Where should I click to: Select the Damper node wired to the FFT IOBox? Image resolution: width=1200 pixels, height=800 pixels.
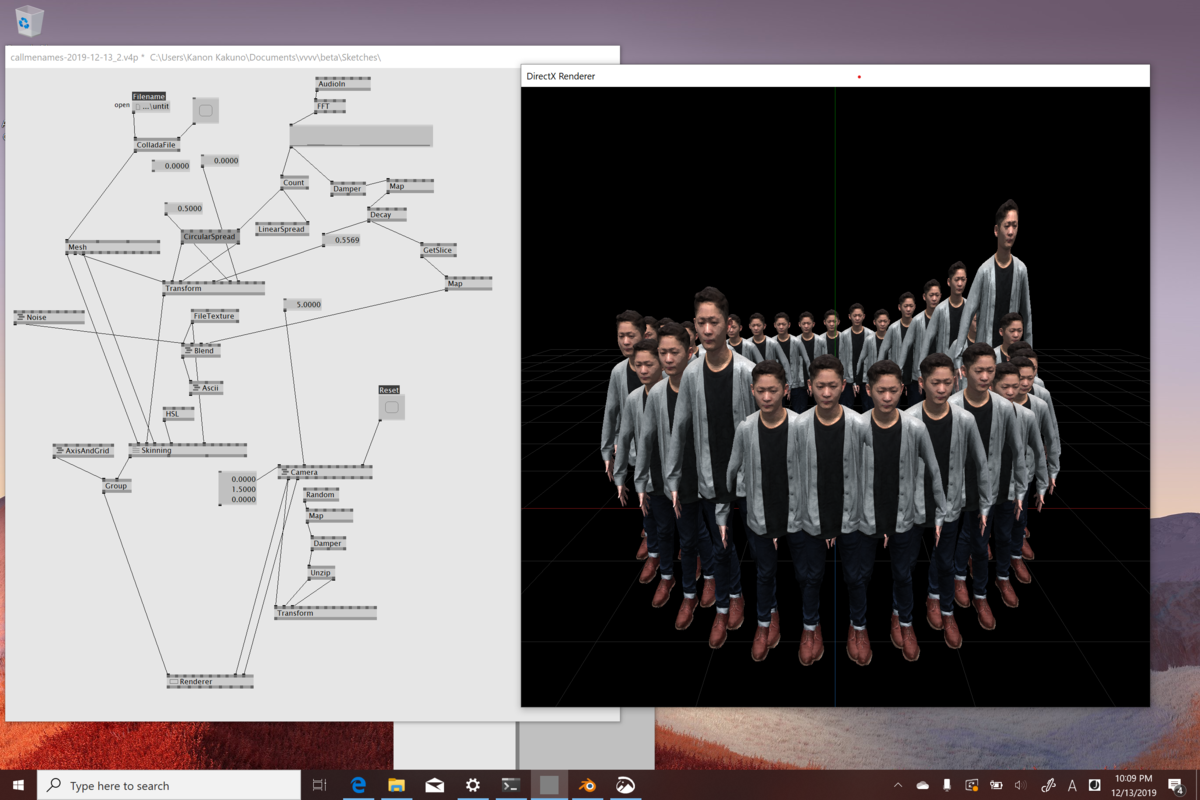tap(348, 189)
